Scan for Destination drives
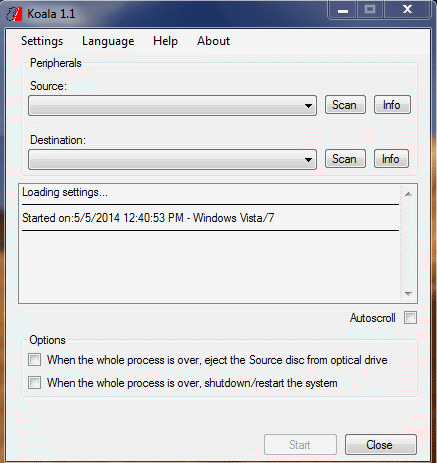The width and height of the screenshot is (437, 463). [x=345, y=159]
